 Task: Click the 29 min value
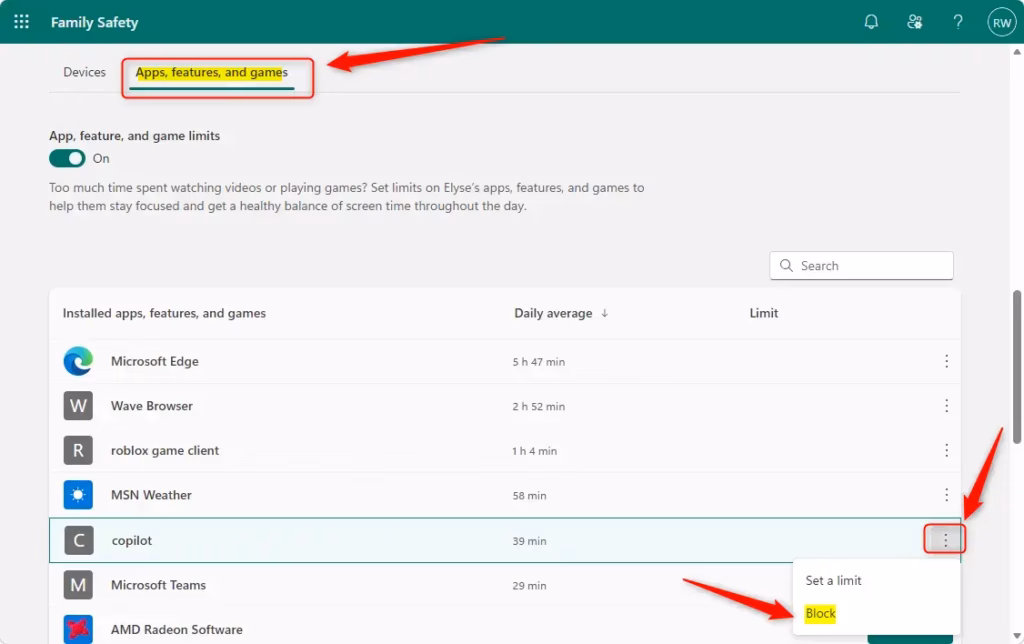529,586
